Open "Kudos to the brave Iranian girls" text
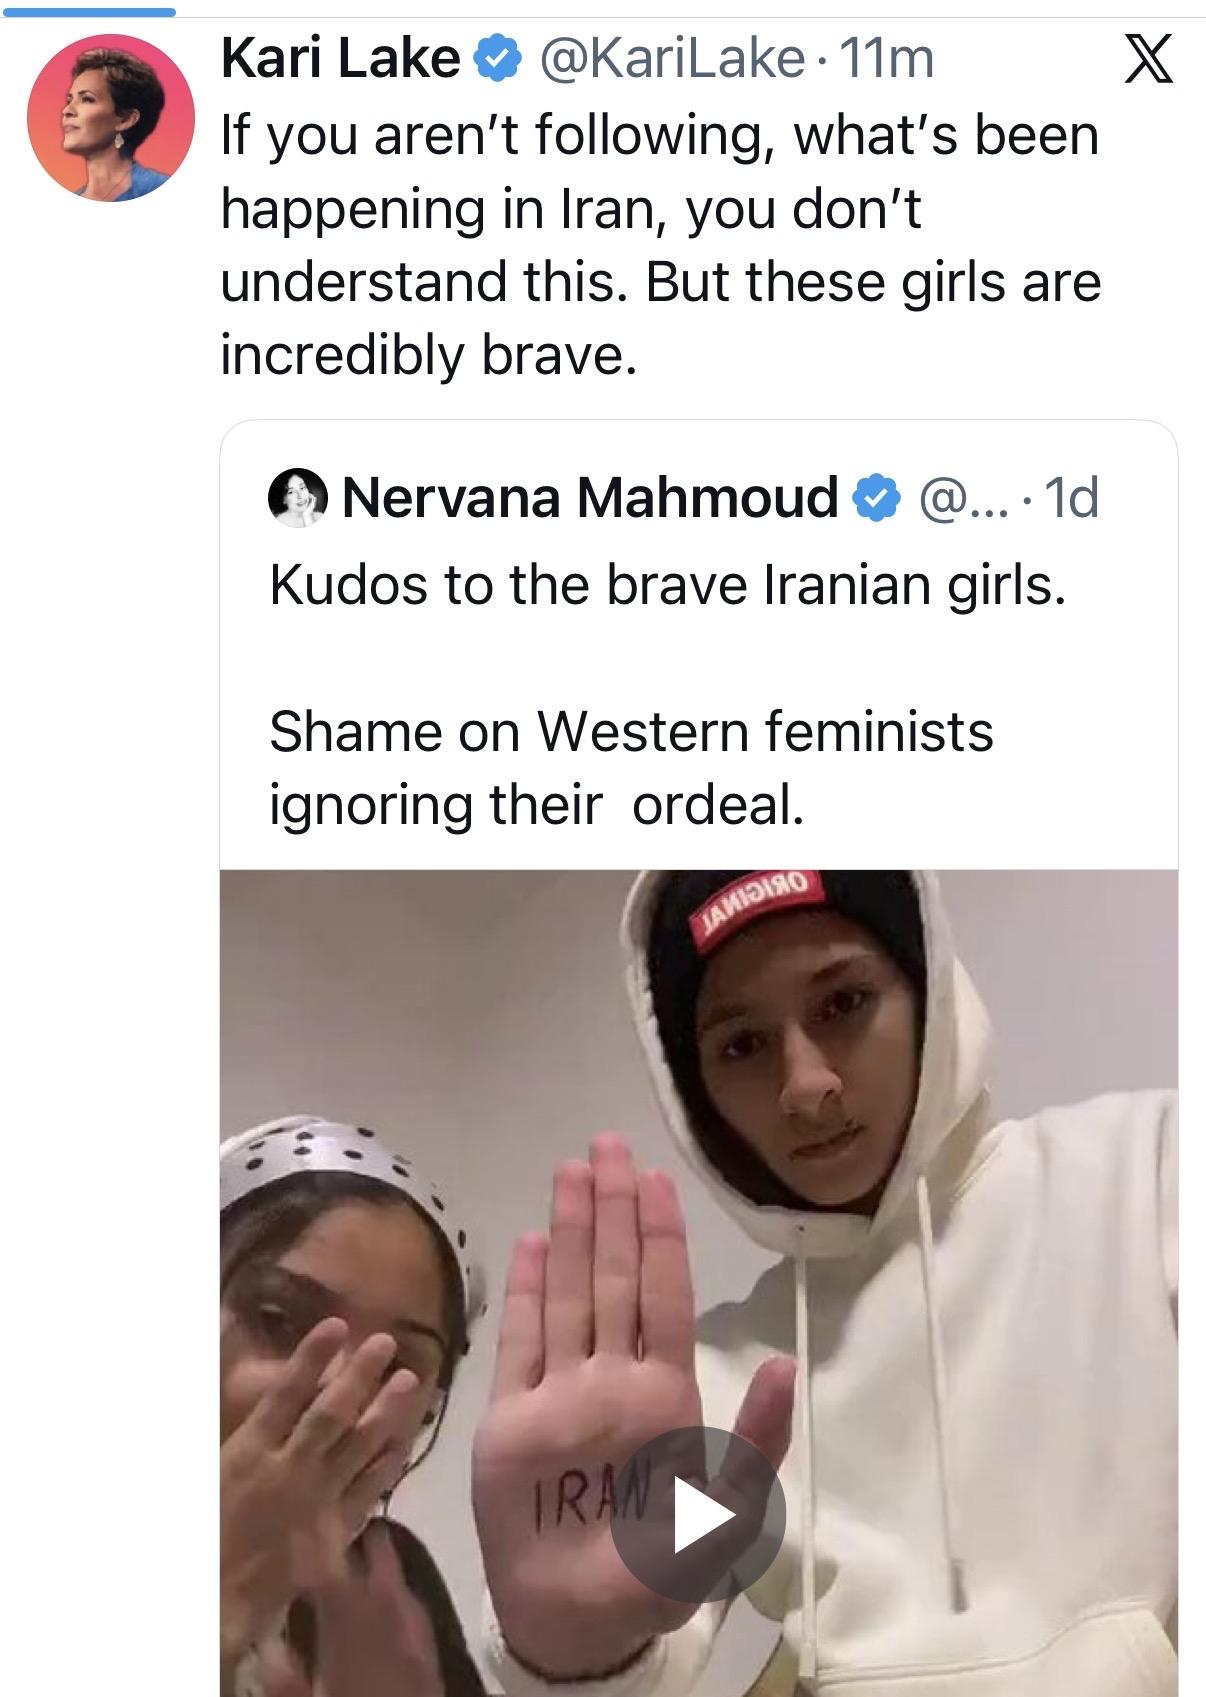Viewport: 1206px width, 1697px height. 667,586
